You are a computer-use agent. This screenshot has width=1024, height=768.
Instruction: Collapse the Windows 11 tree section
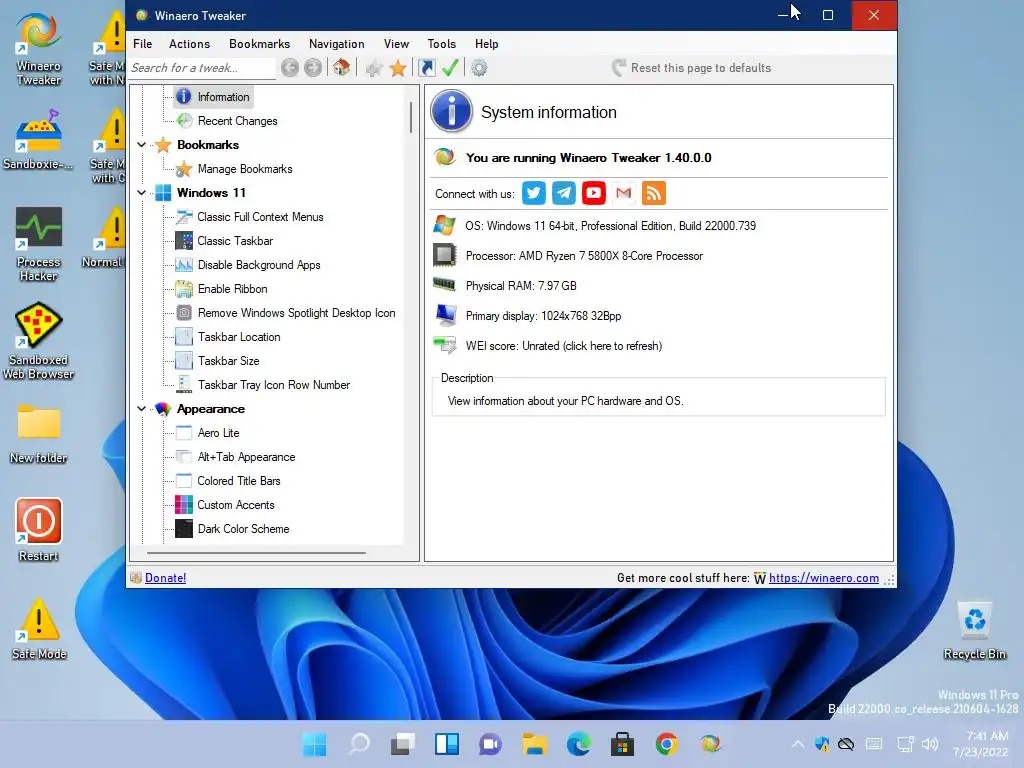click(141, 192)
